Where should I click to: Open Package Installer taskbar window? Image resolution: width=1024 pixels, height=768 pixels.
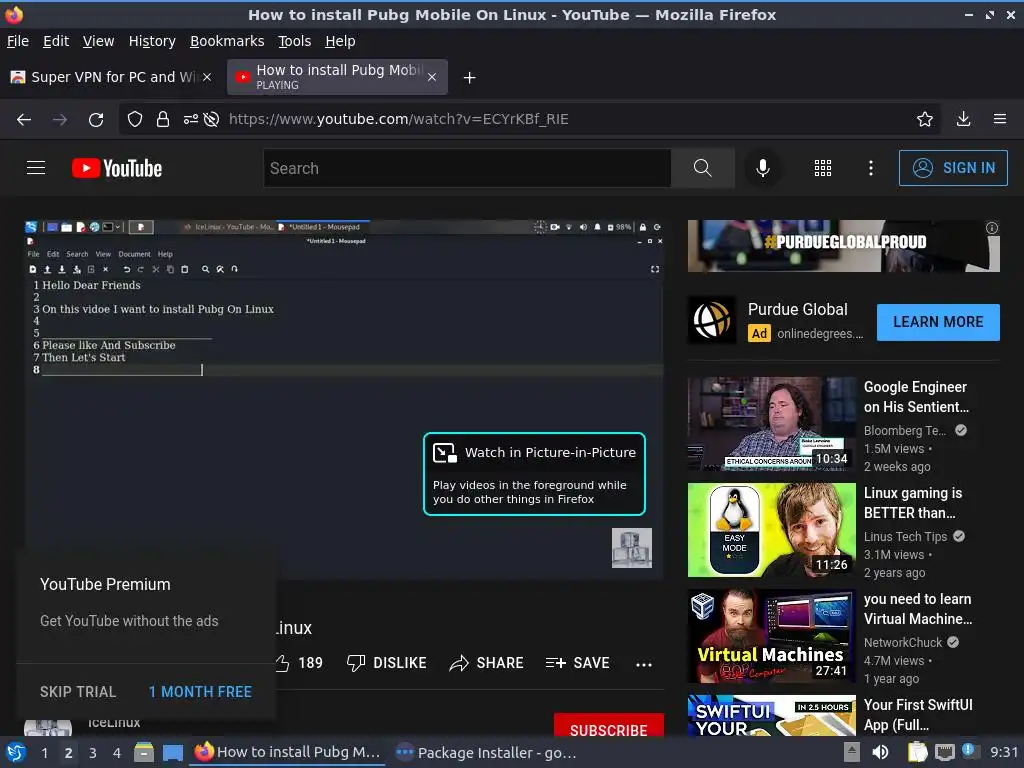click(x=487, y=752)
